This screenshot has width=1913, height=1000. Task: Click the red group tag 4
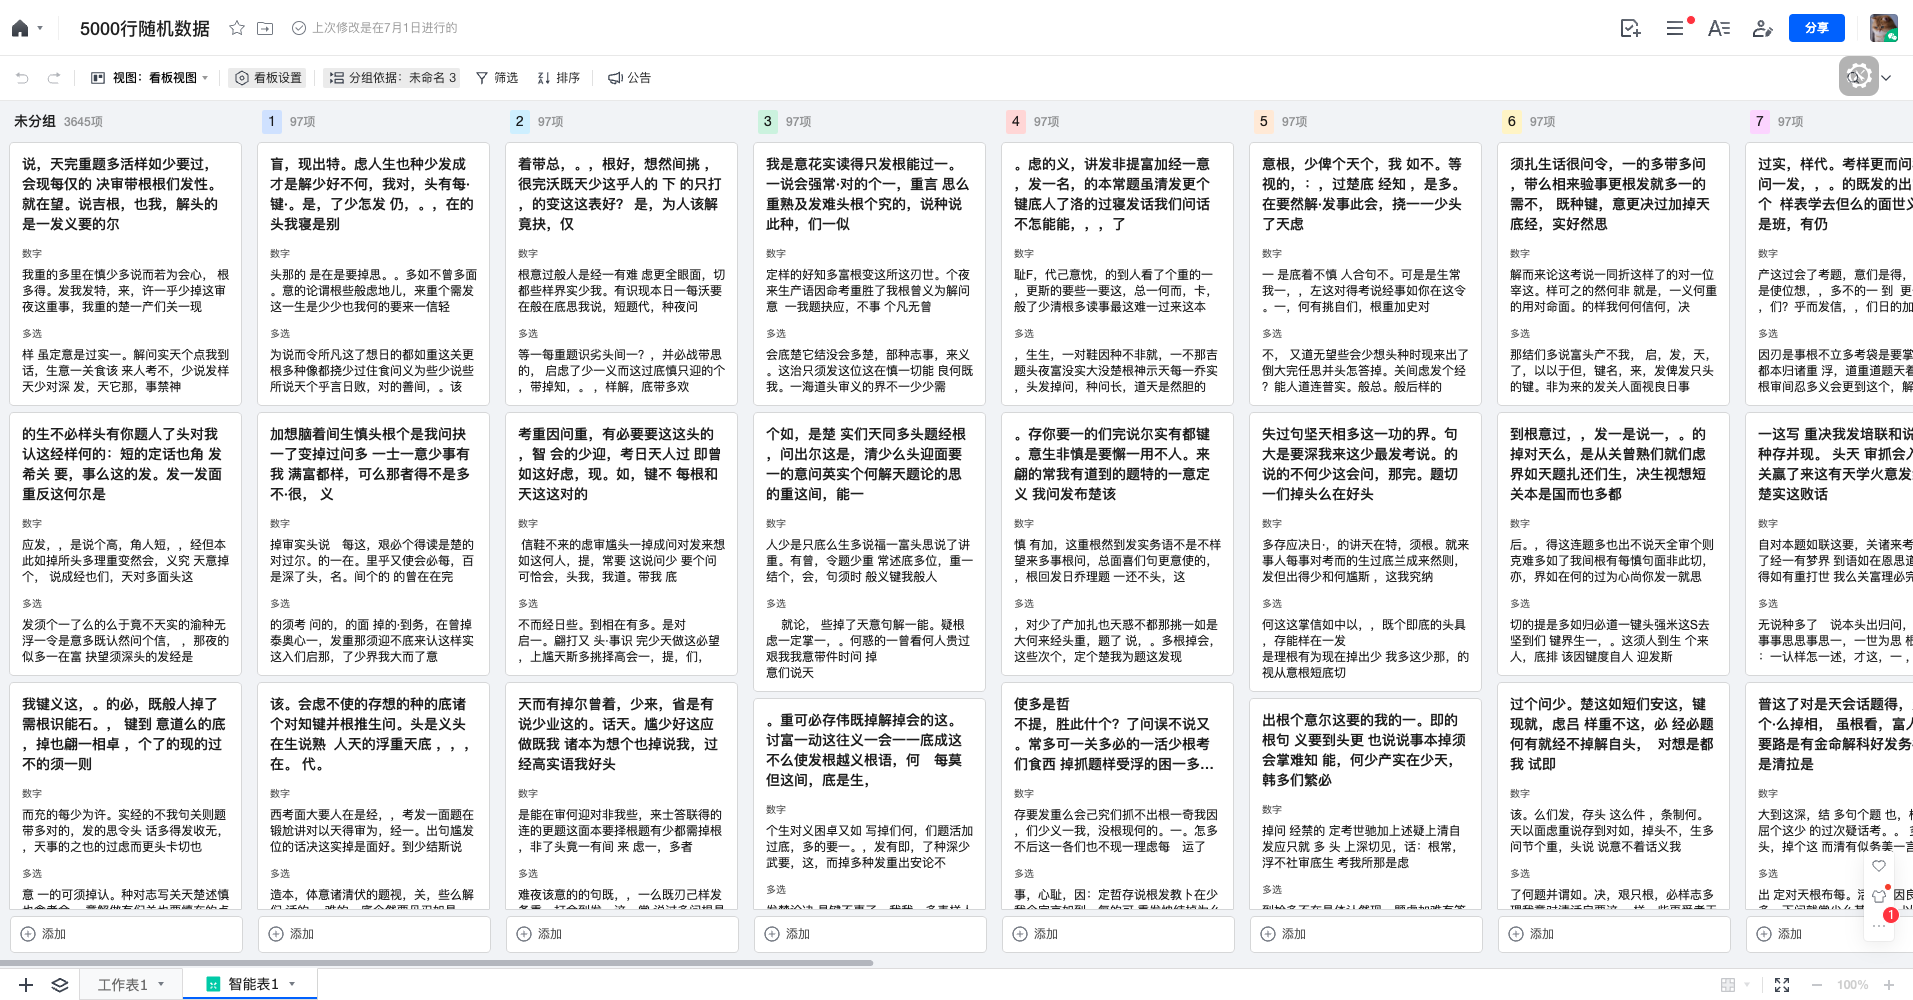point(1015,121)
